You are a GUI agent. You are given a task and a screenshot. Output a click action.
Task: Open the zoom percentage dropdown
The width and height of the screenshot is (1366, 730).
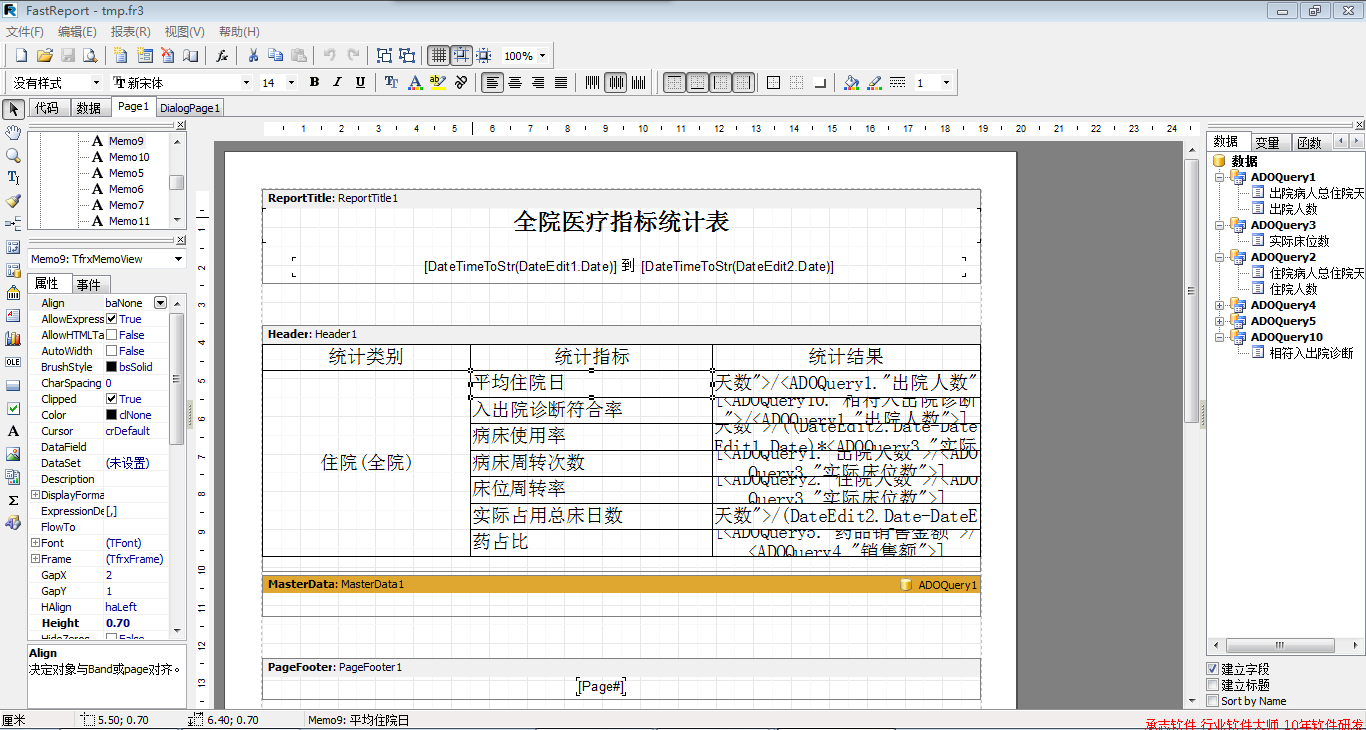(543, 56)
